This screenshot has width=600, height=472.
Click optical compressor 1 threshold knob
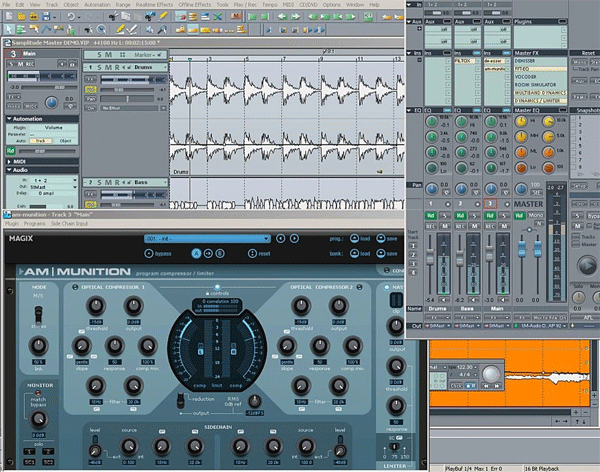point(96,305)
